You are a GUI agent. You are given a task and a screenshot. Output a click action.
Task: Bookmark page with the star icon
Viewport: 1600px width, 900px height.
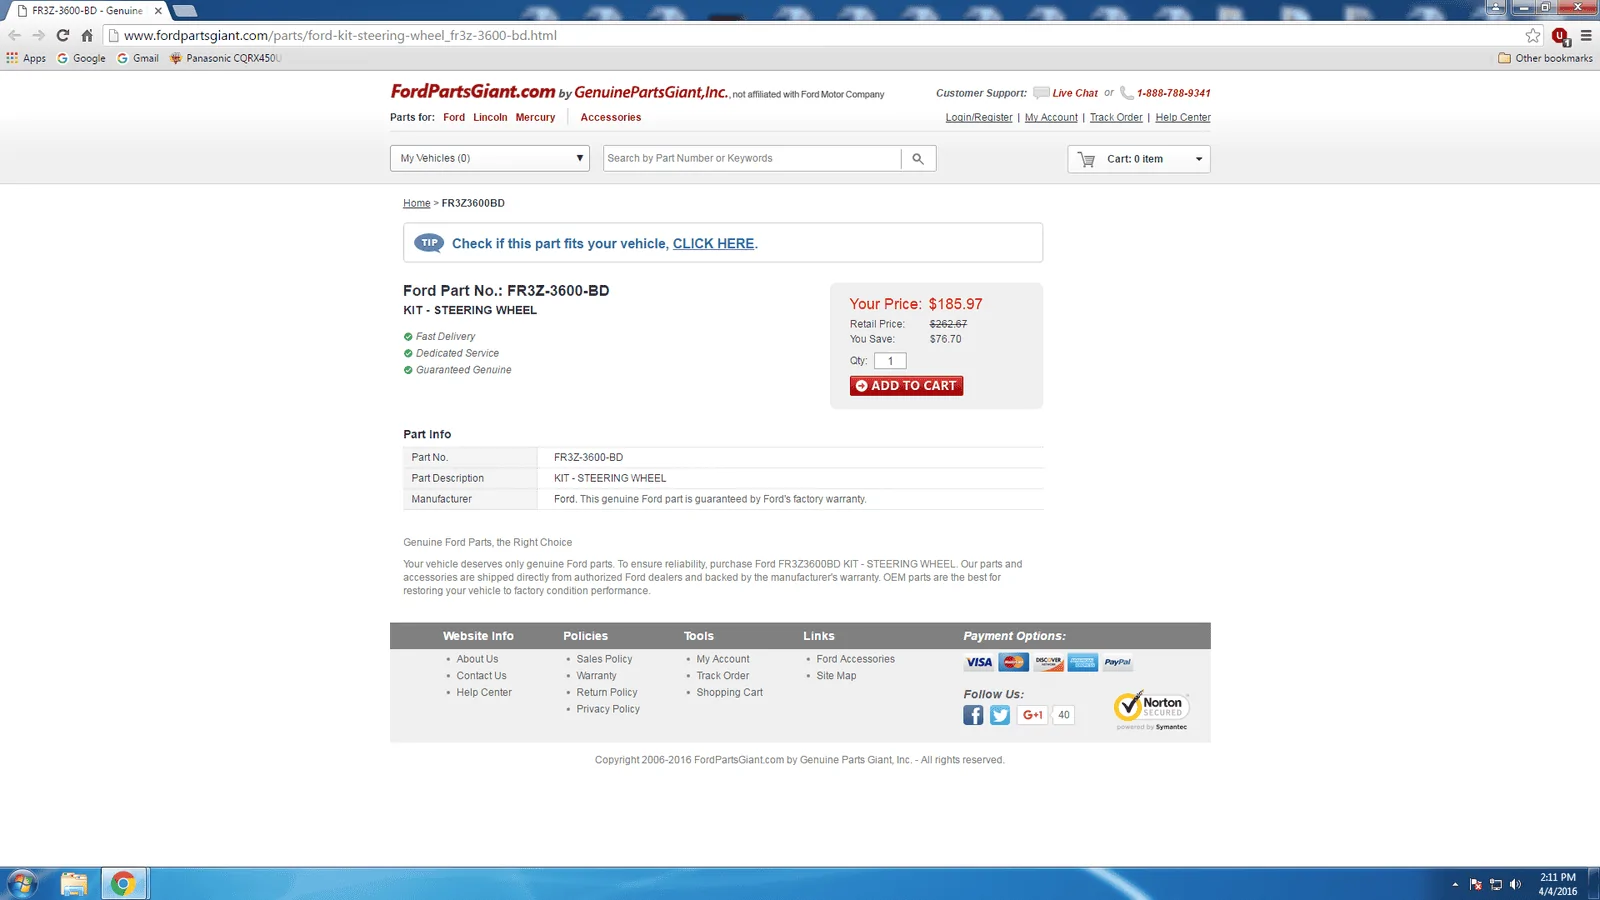click(x=1533, y=35)
